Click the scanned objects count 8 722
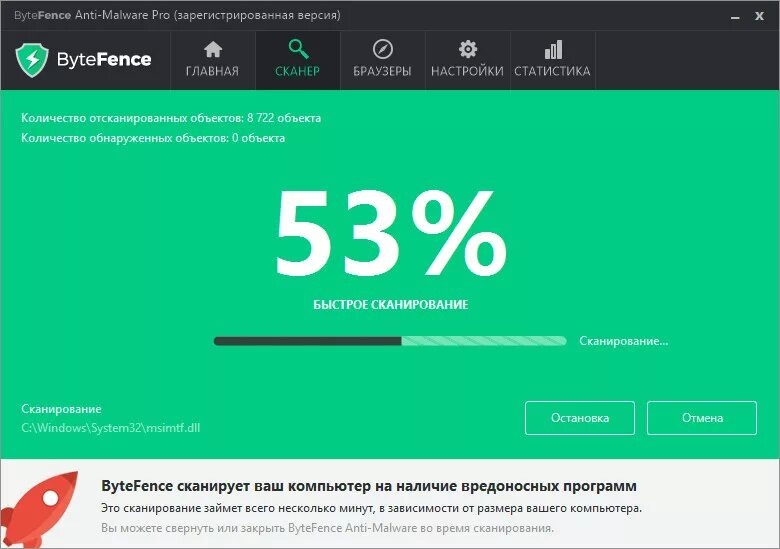 (x=262, y=118)
